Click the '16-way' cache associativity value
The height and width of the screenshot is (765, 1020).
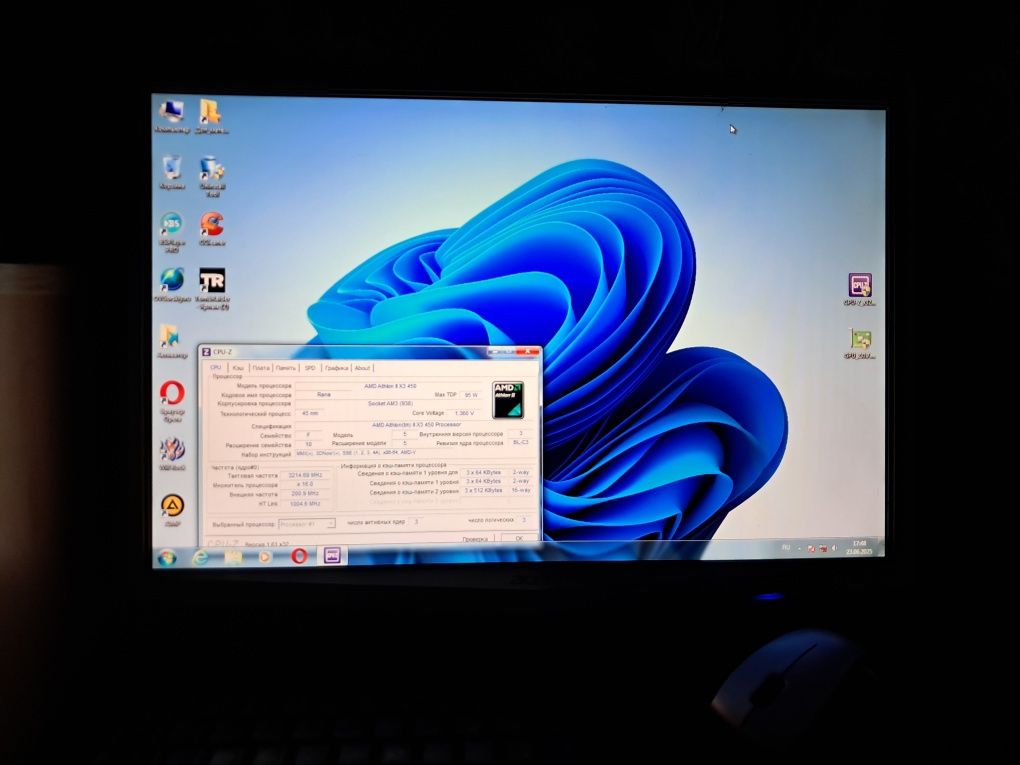click(x=520, y=490)
